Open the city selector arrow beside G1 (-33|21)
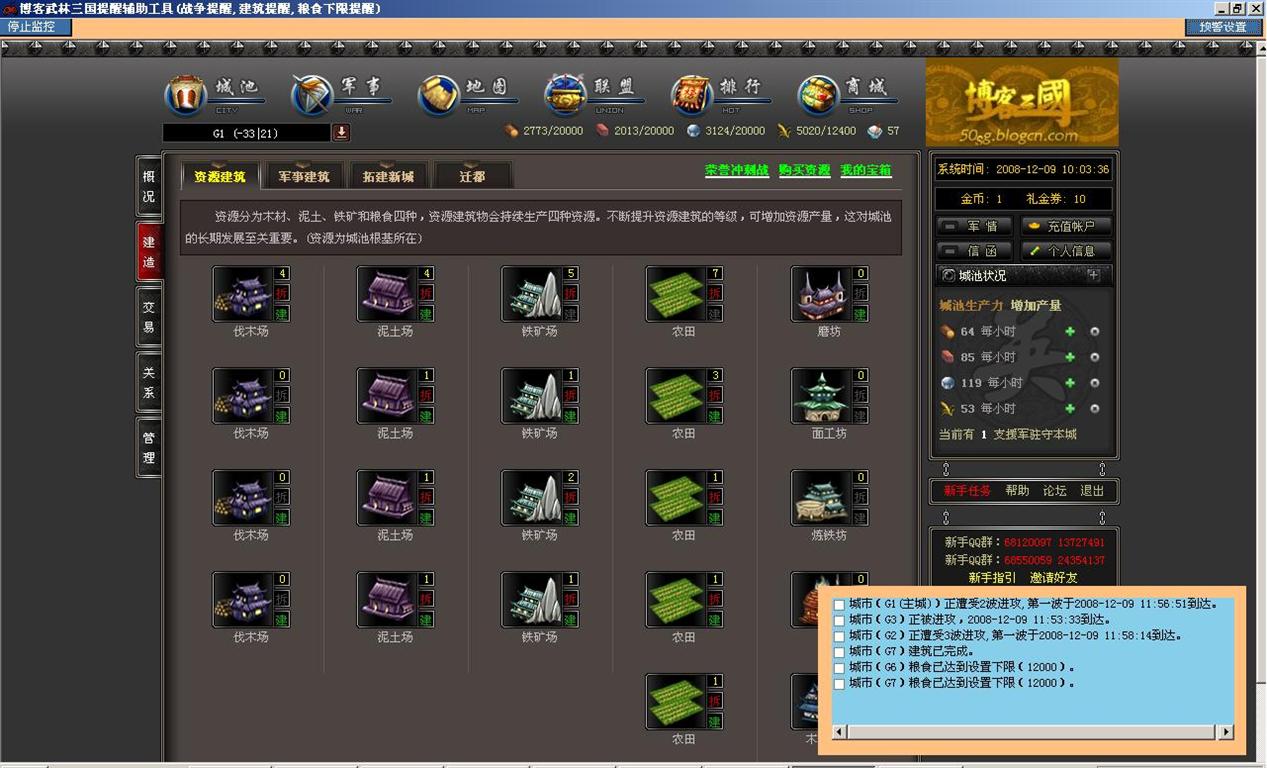Image resolution: width=1267 pixels, height=768 pixels. 341,132
